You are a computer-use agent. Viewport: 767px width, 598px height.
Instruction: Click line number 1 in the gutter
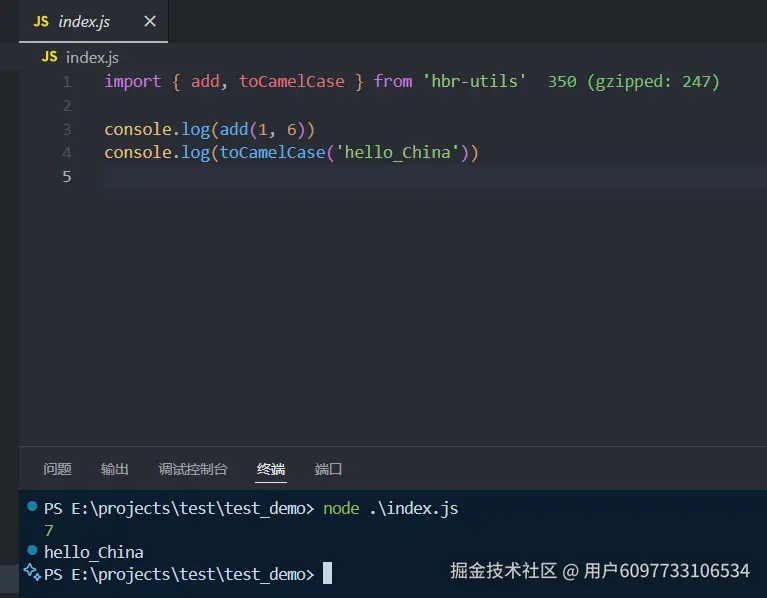pos(67,82)
